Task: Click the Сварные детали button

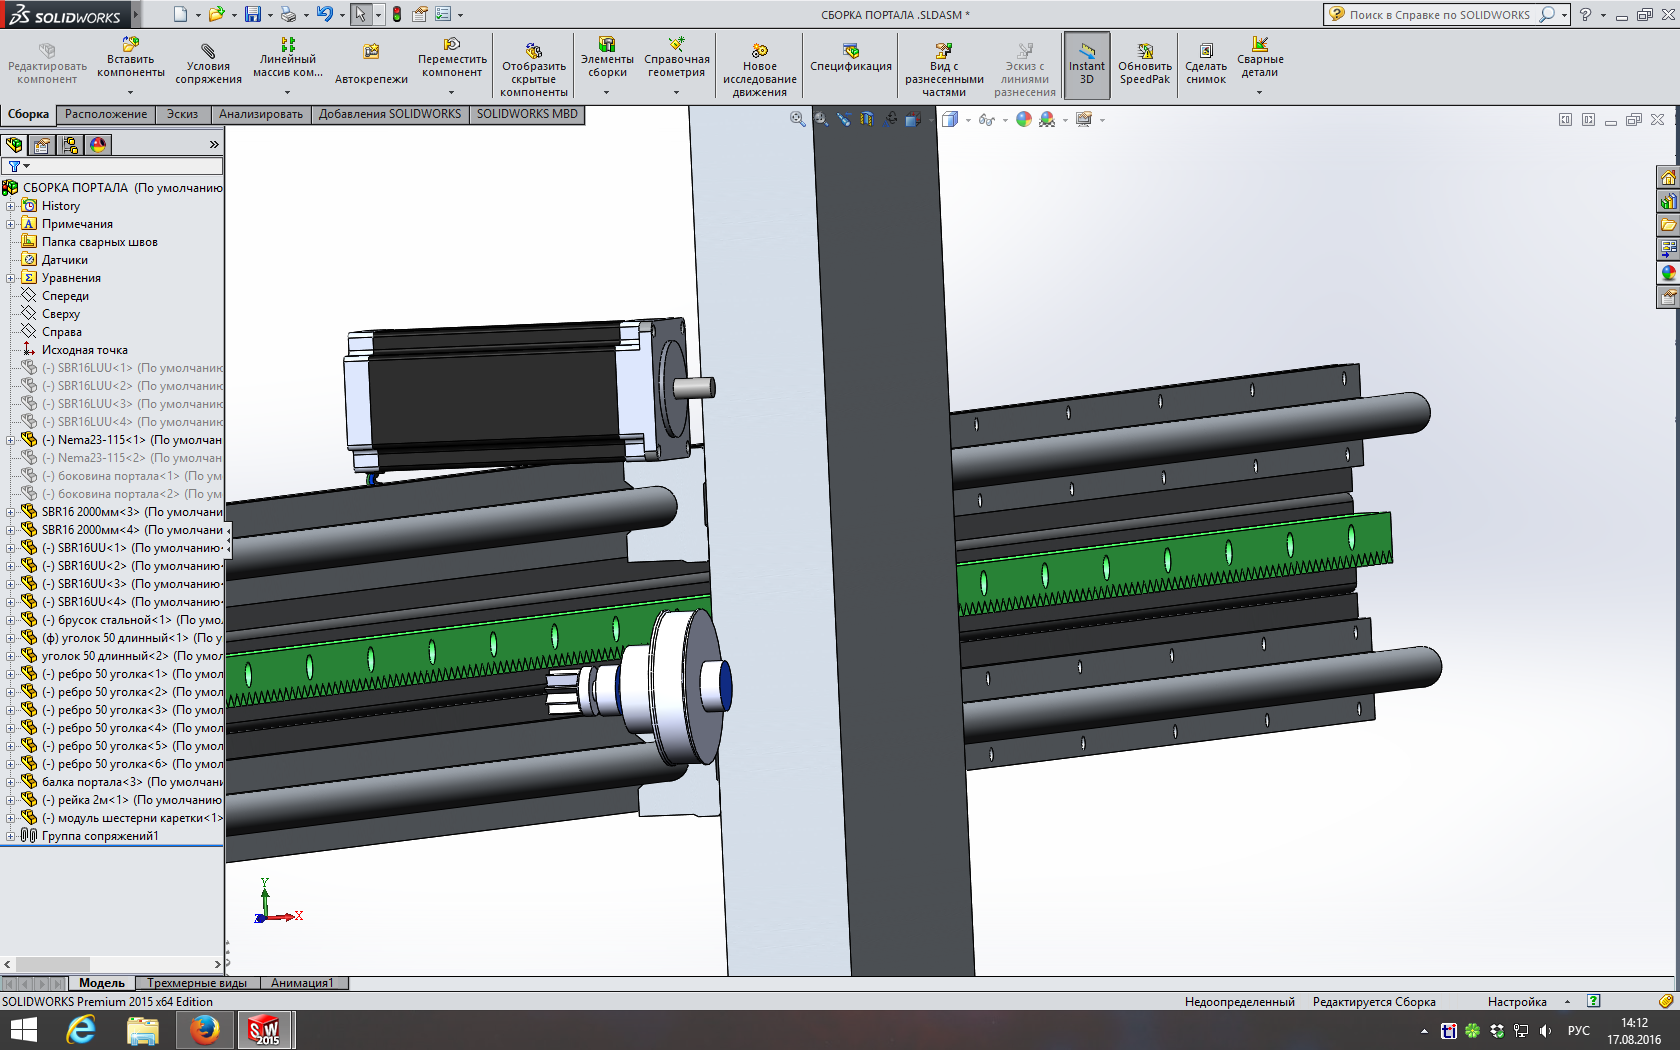Action: click(1260, 59)
